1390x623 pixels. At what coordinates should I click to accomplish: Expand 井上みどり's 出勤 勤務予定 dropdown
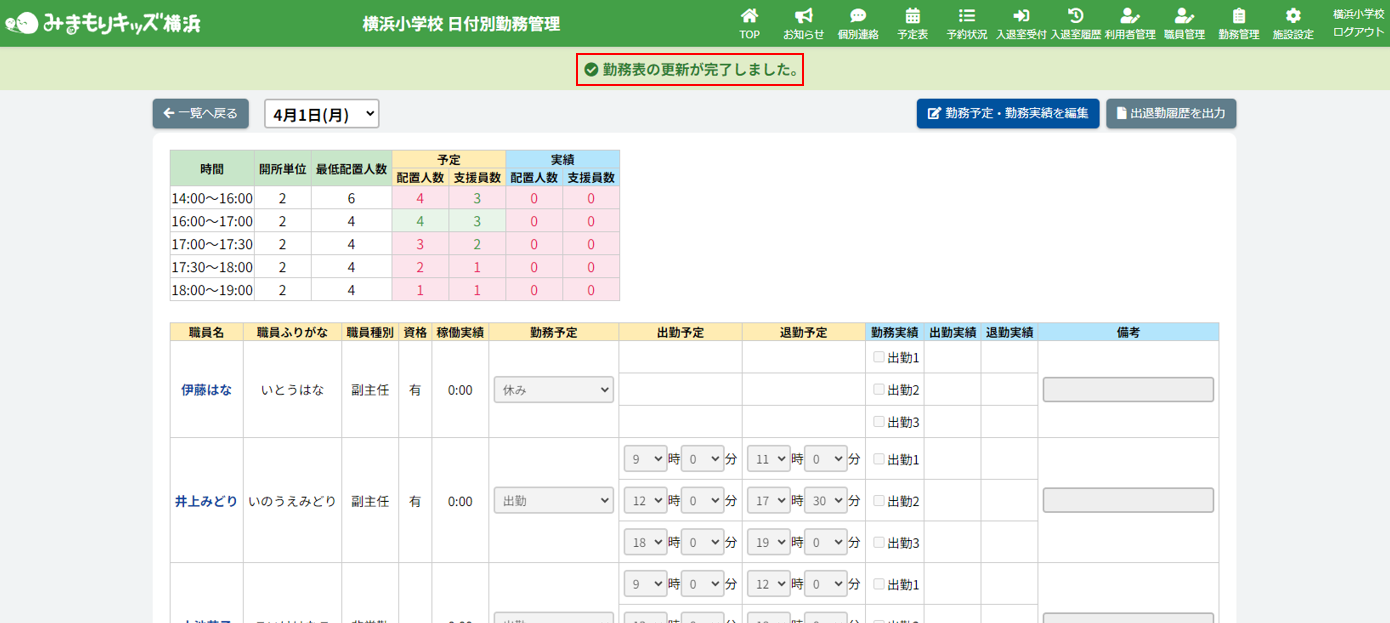coord(553,500)
